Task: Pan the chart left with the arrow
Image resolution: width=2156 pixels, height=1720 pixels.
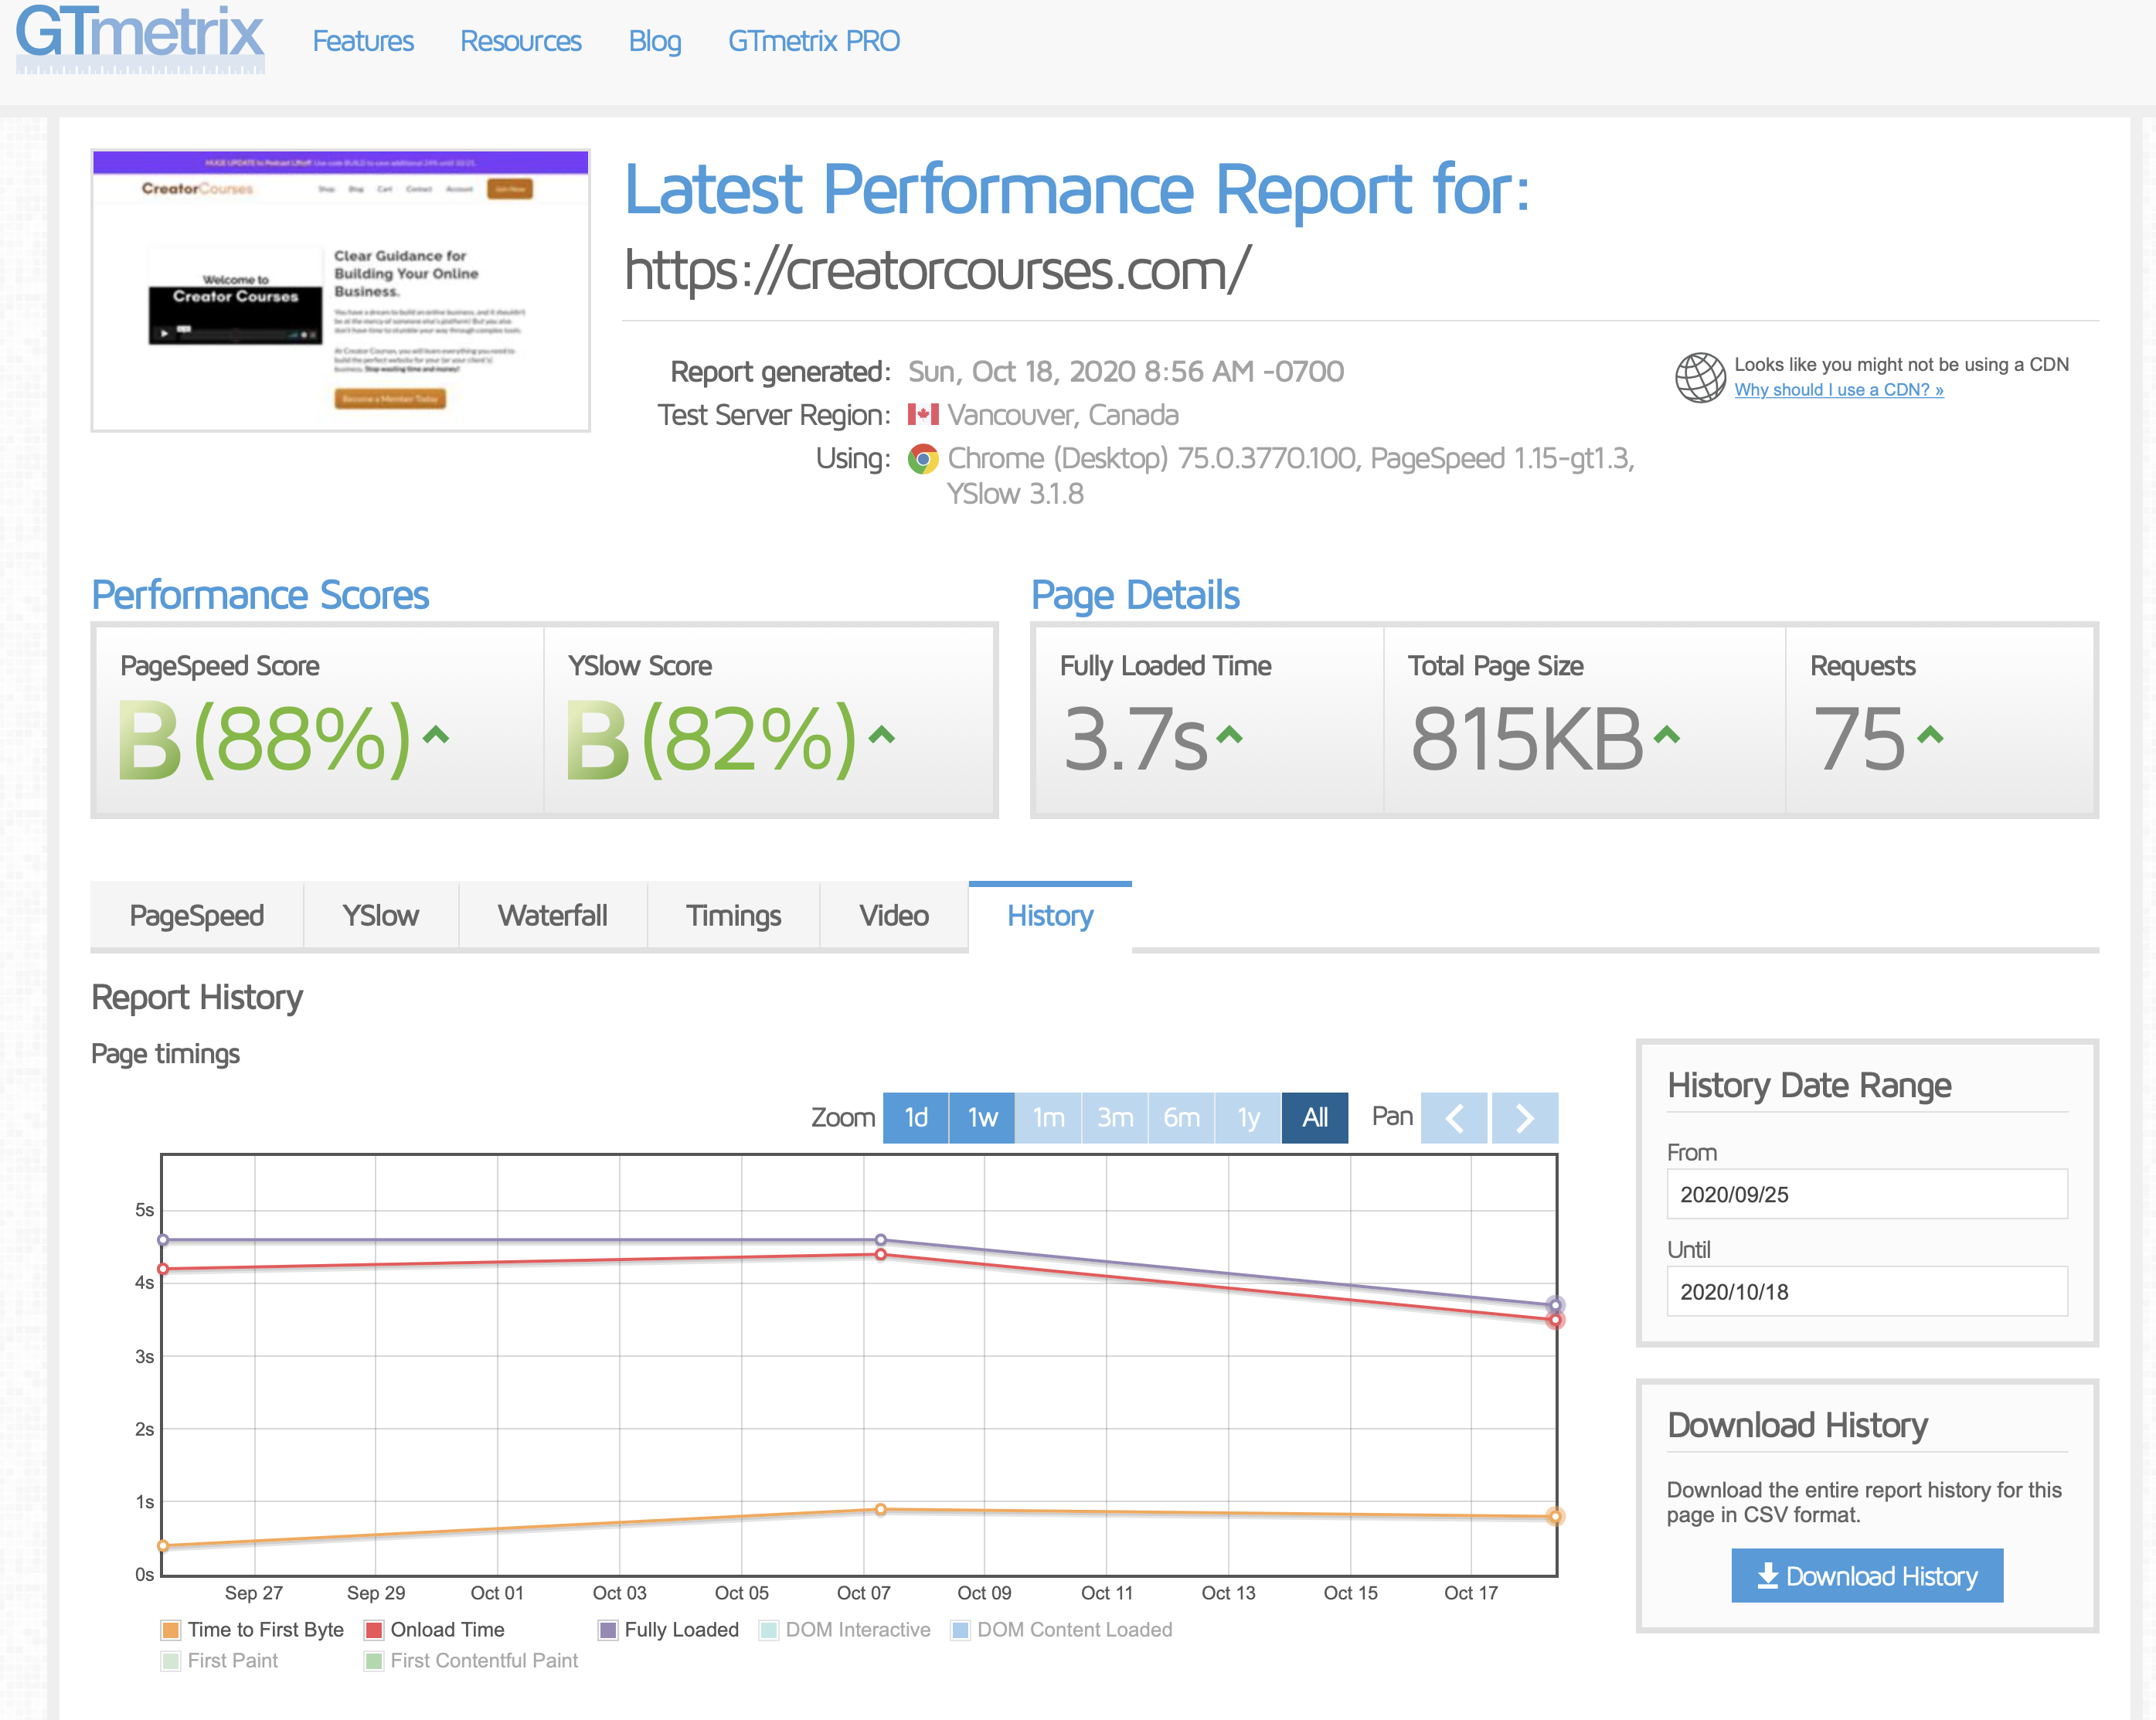Action: click(1454, 1117)
